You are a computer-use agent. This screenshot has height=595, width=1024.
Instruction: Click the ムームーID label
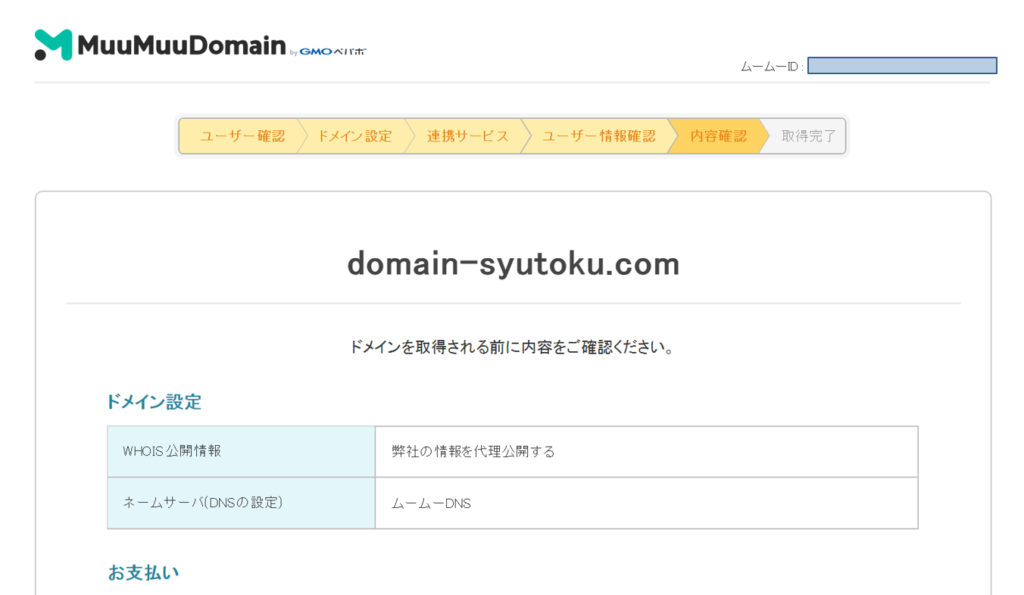pos(770,66)
